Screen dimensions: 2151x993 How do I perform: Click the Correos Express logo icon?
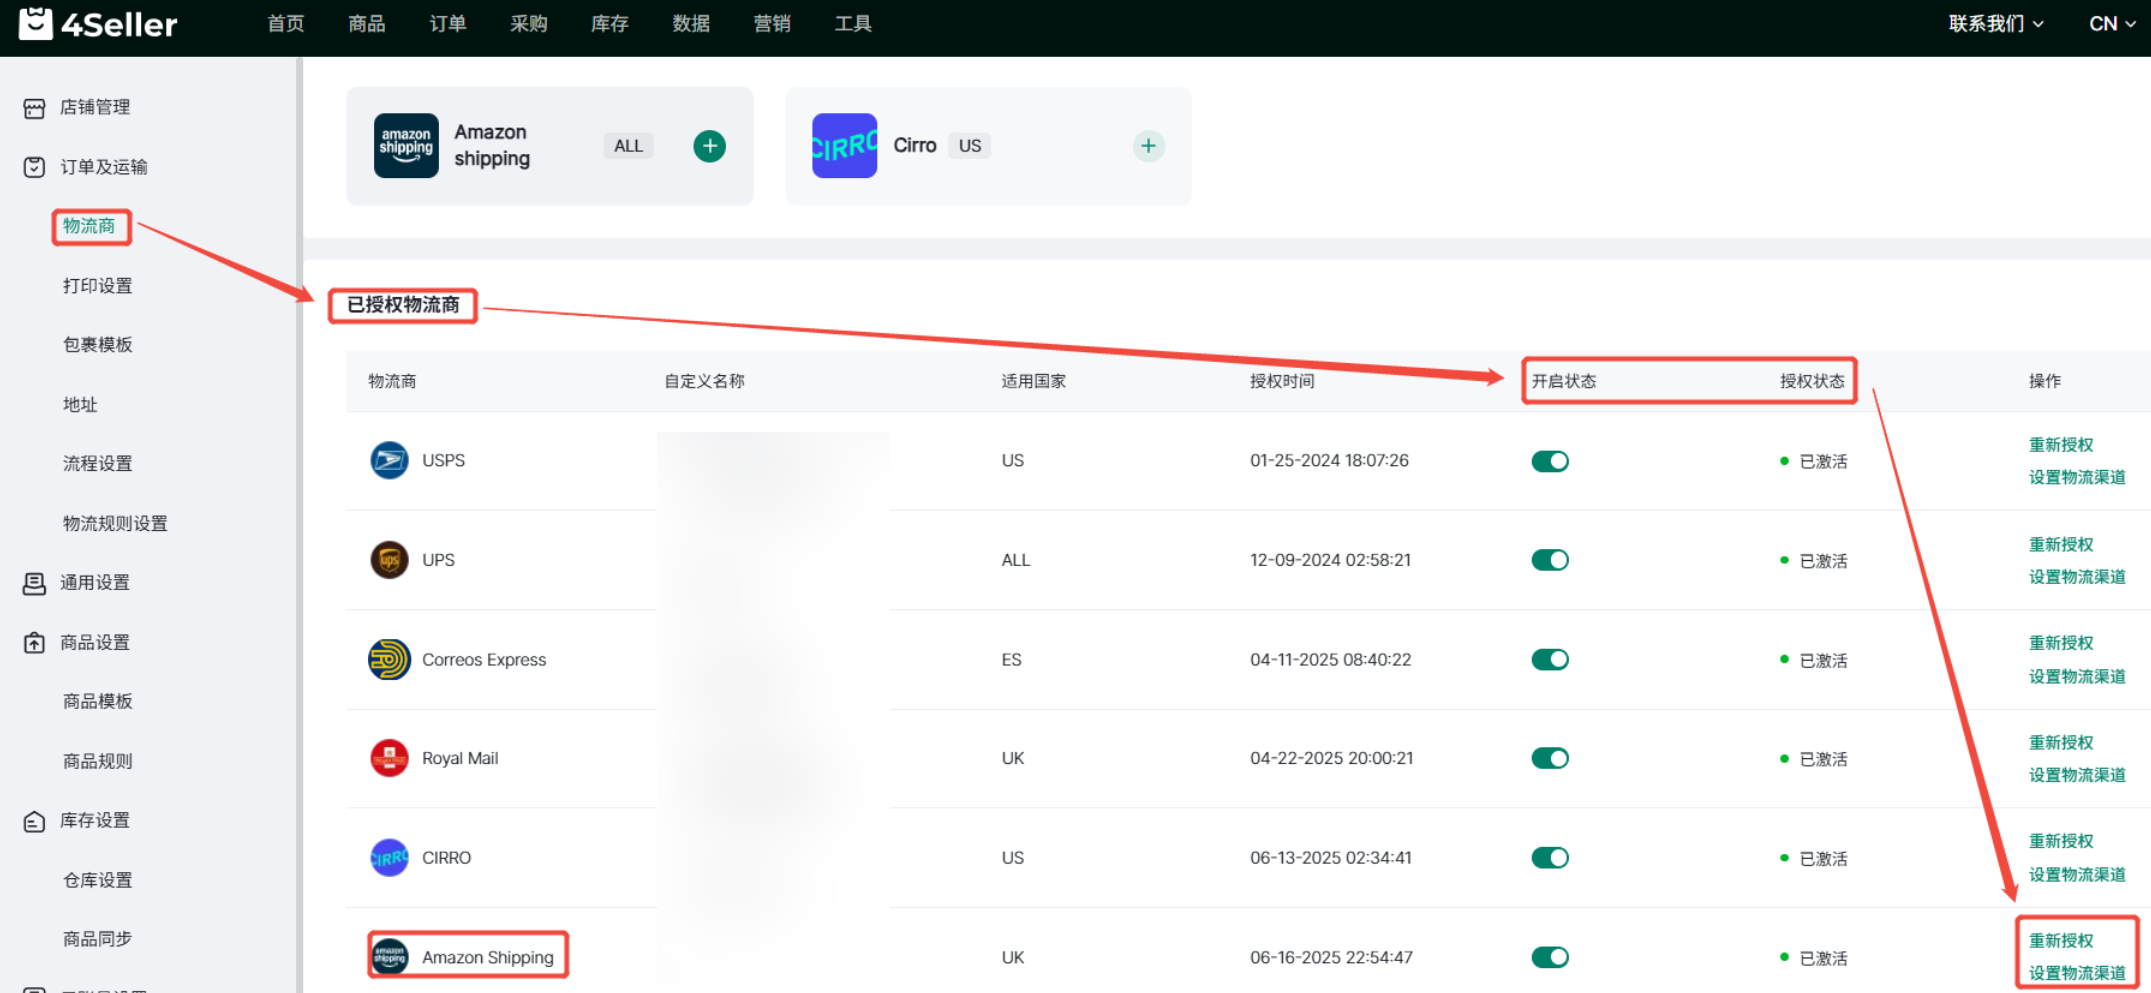389,660
